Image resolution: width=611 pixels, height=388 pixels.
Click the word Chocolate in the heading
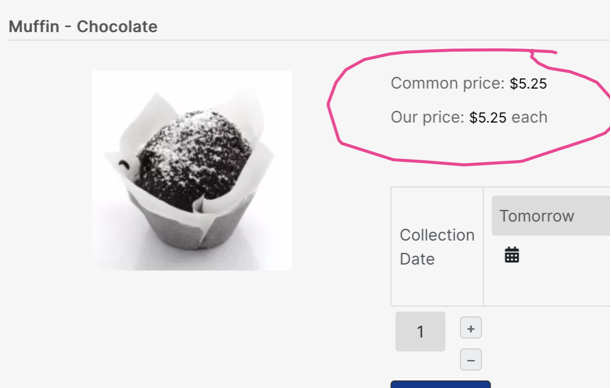[117, 26]
